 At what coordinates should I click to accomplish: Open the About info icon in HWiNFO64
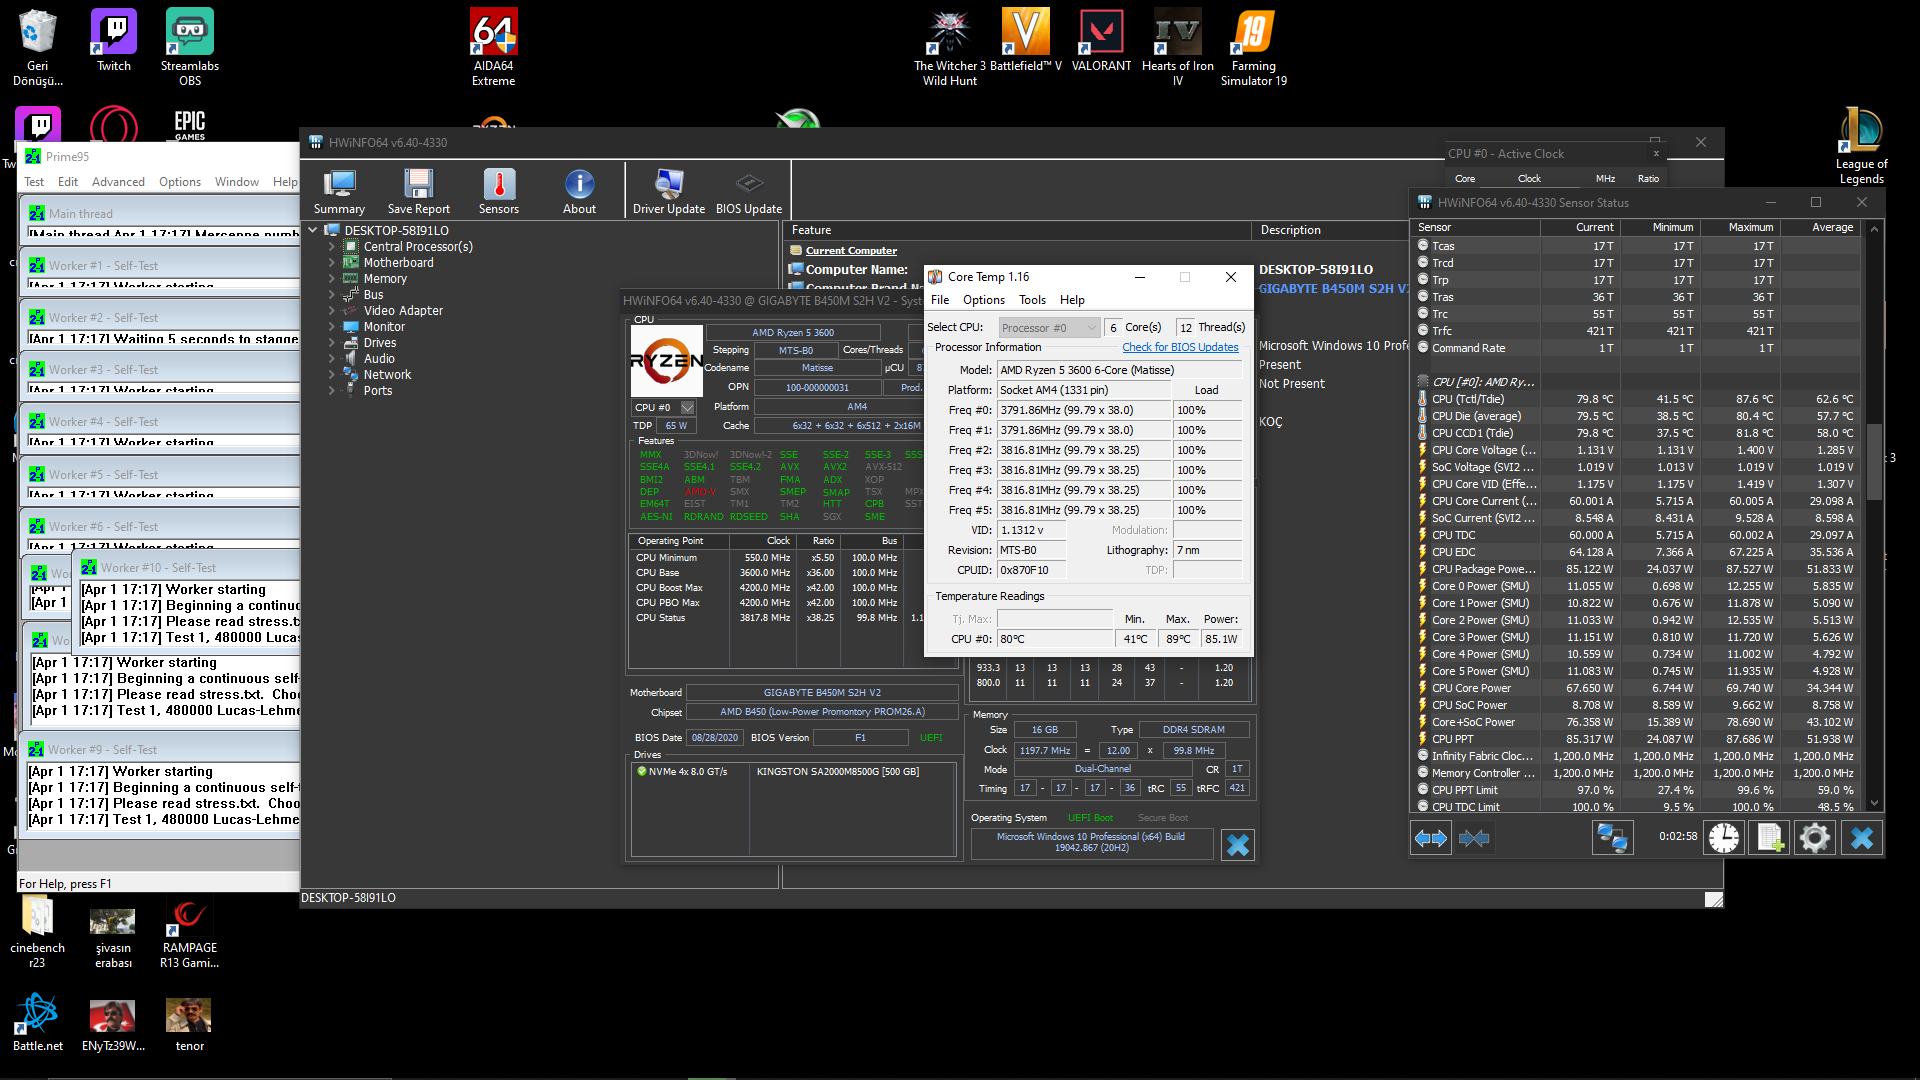(579, 192)
